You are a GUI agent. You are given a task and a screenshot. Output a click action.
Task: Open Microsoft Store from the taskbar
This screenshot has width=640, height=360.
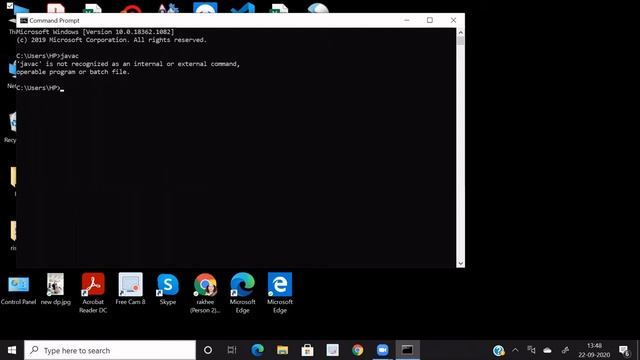tap(307, 350)
